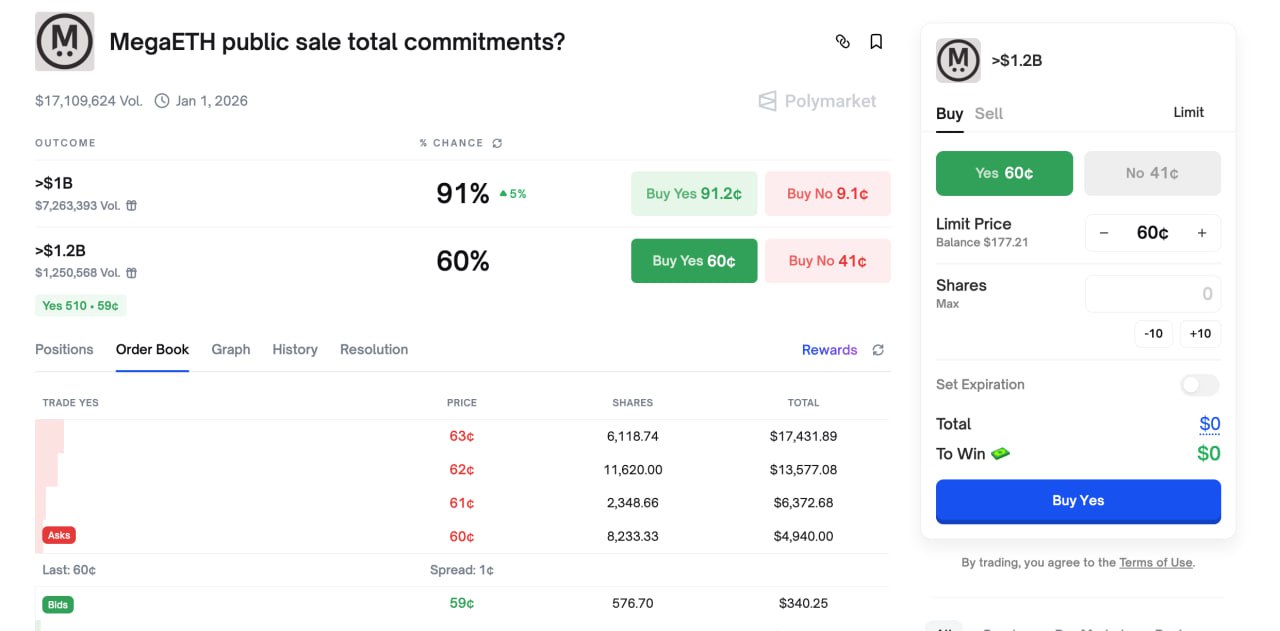Viewport: 1280px width, 631px height.
Task: Click the 62¢ ask depth bar
Action: 47,469
